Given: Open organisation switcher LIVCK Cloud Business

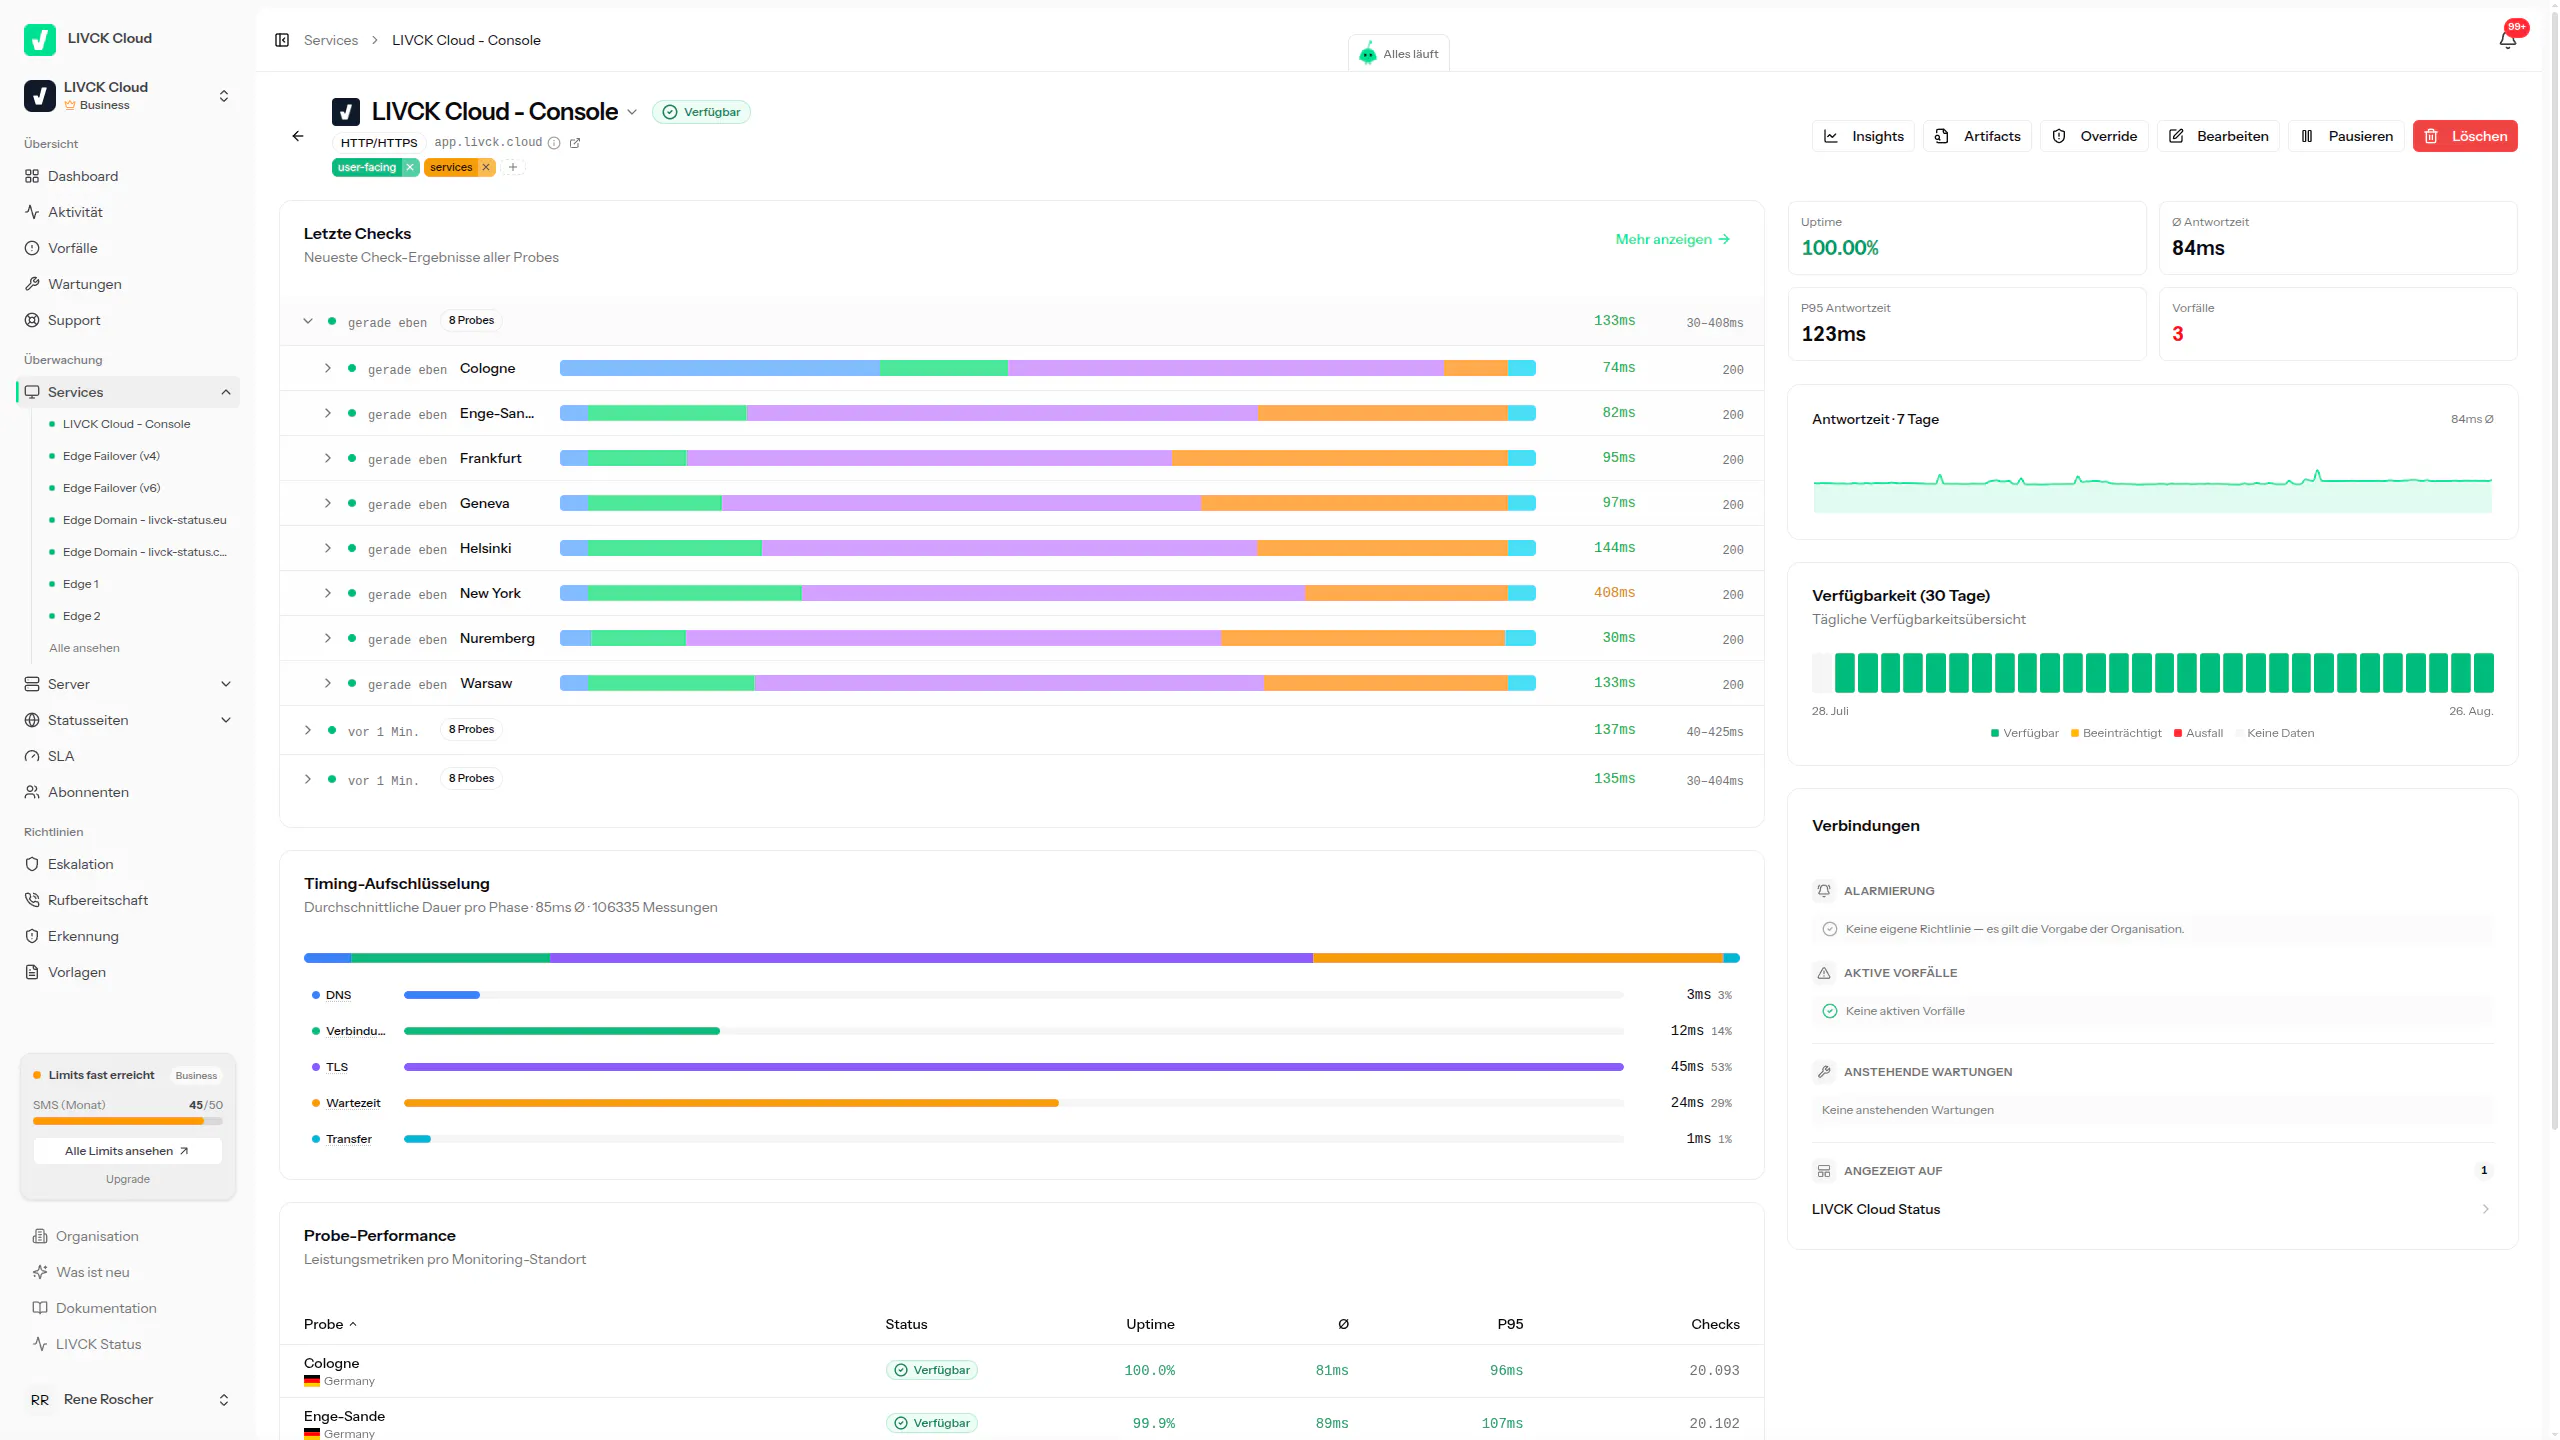Looking at the screenshot, I should 128,95.
